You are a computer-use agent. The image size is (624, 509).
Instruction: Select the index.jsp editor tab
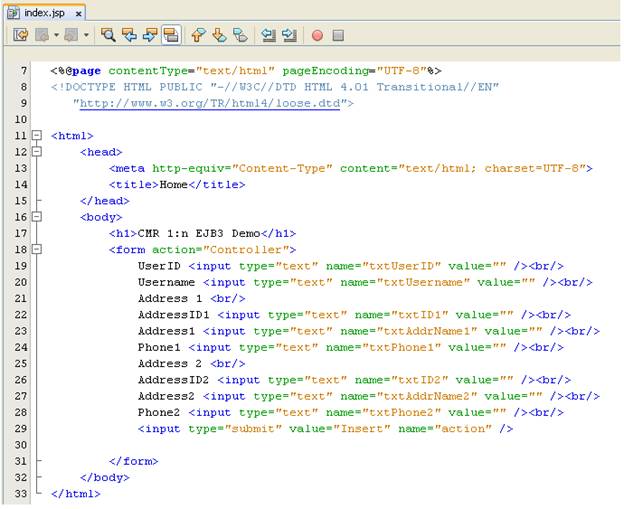coord(45,13)
